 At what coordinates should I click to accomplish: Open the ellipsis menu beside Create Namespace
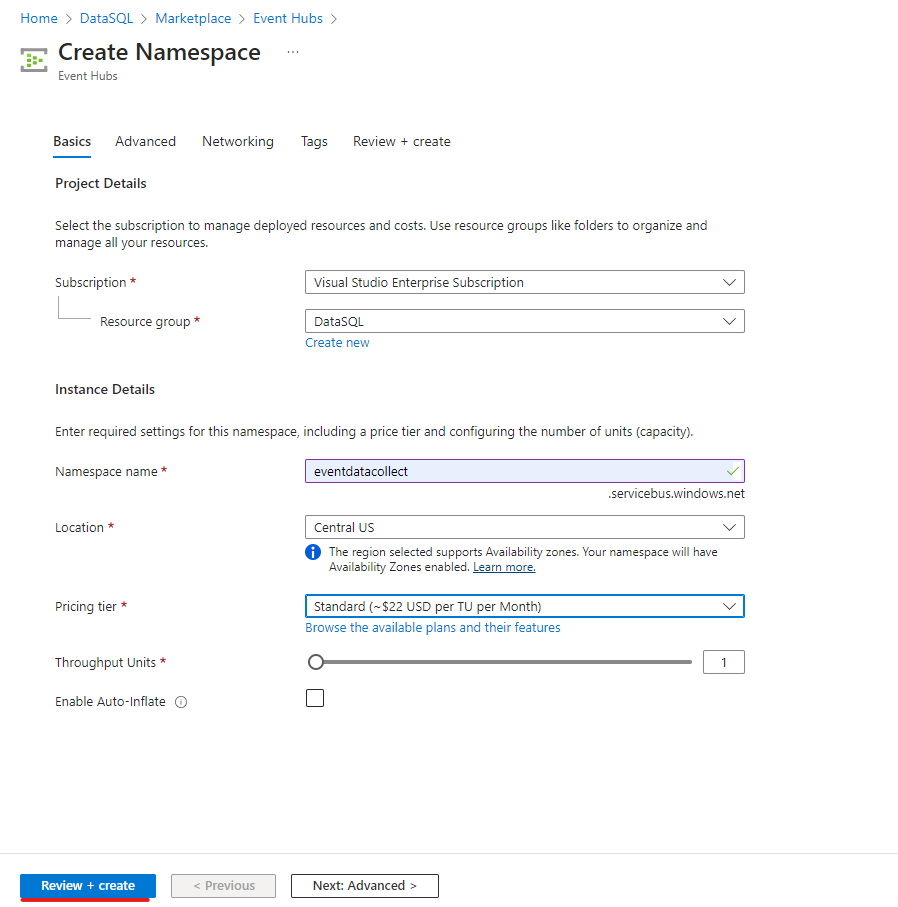pyautogui.click(x=293, y=52)
